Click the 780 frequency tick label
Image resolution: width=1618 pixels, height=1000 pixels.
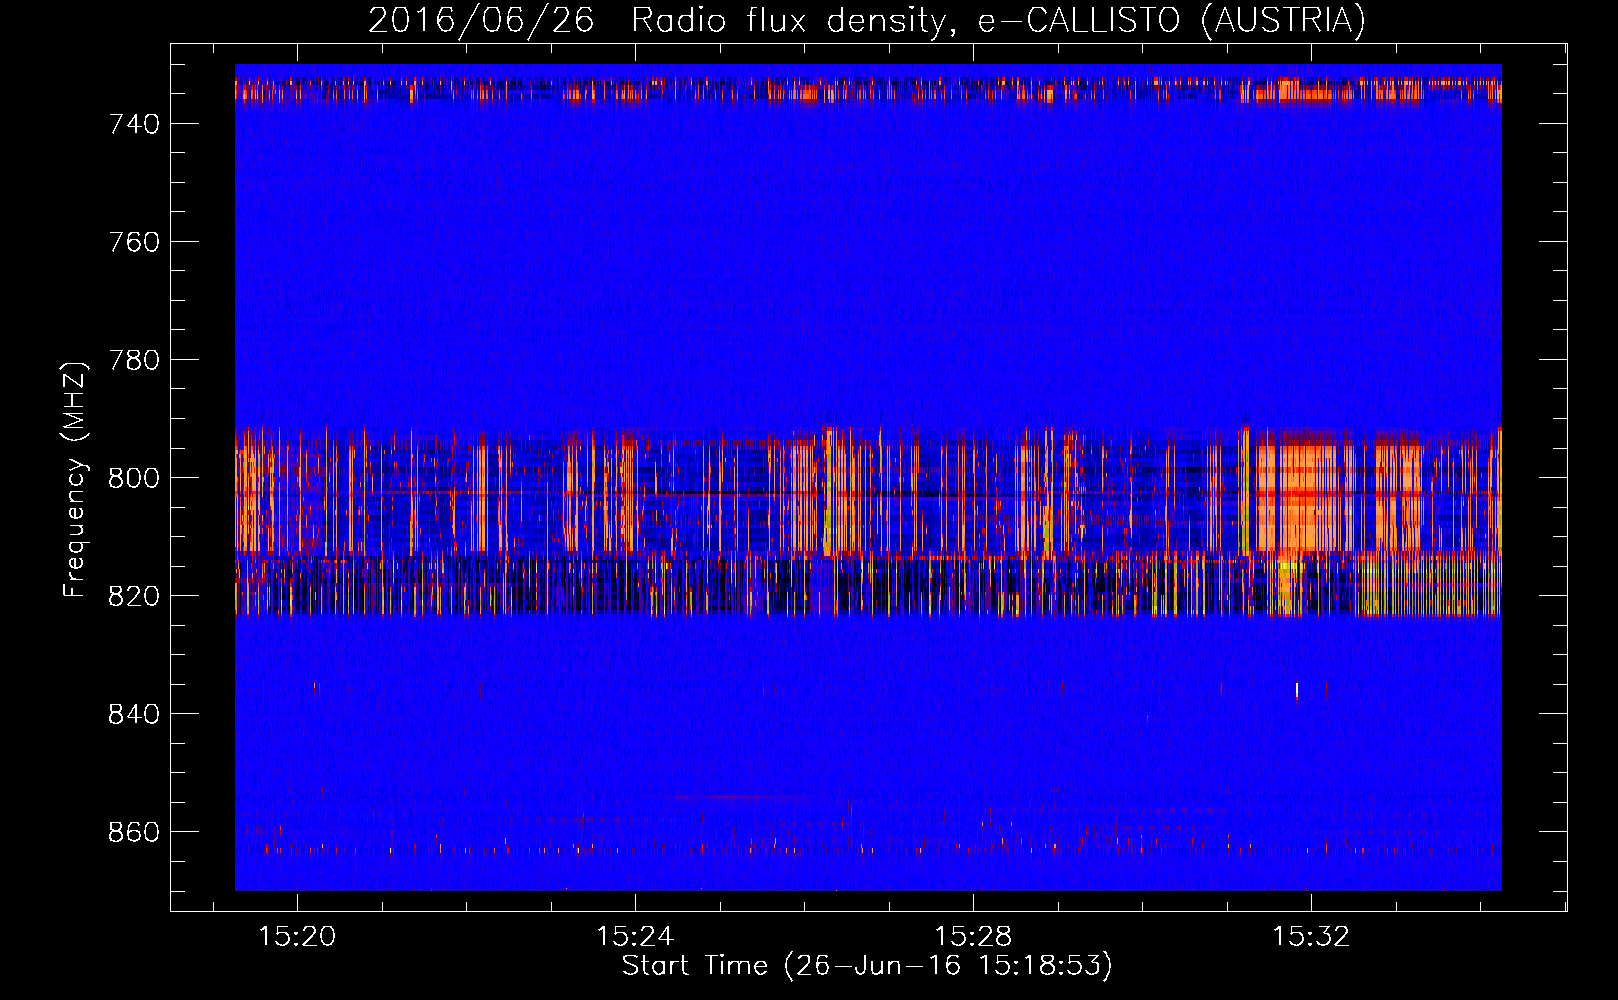pyautogui.click(x=134, y=360)
